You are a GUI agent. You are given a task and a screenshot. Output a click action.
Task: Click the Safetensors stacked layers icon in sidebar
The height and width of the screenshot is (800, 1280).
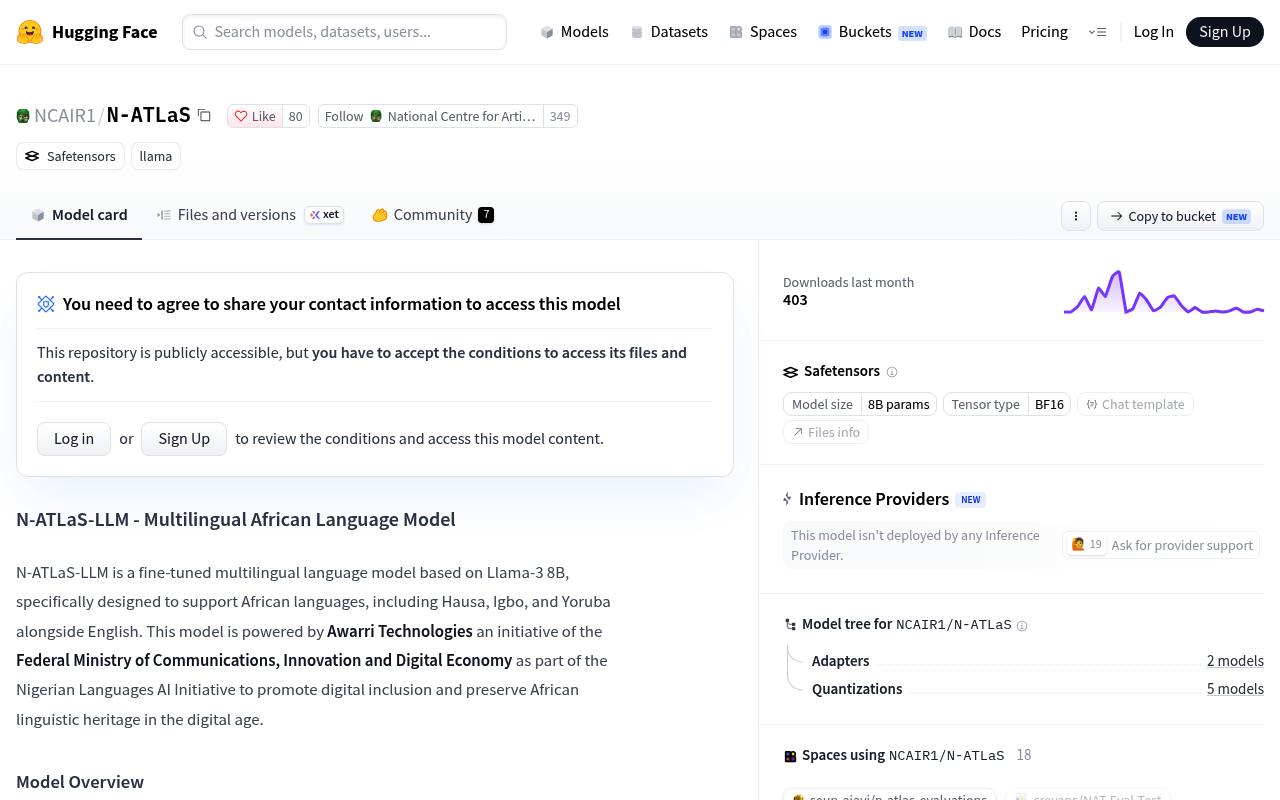pyautogui.click(x=791, y=372)
